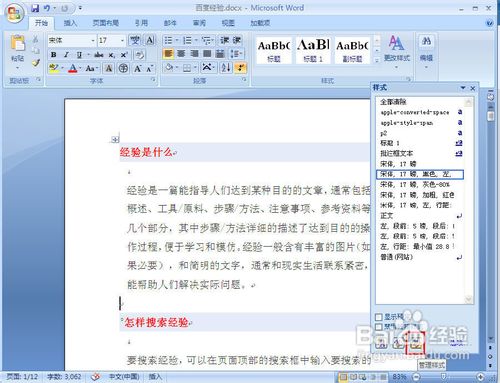
Task: Toggle Center paragraph alignment
Action: [181, 54]
